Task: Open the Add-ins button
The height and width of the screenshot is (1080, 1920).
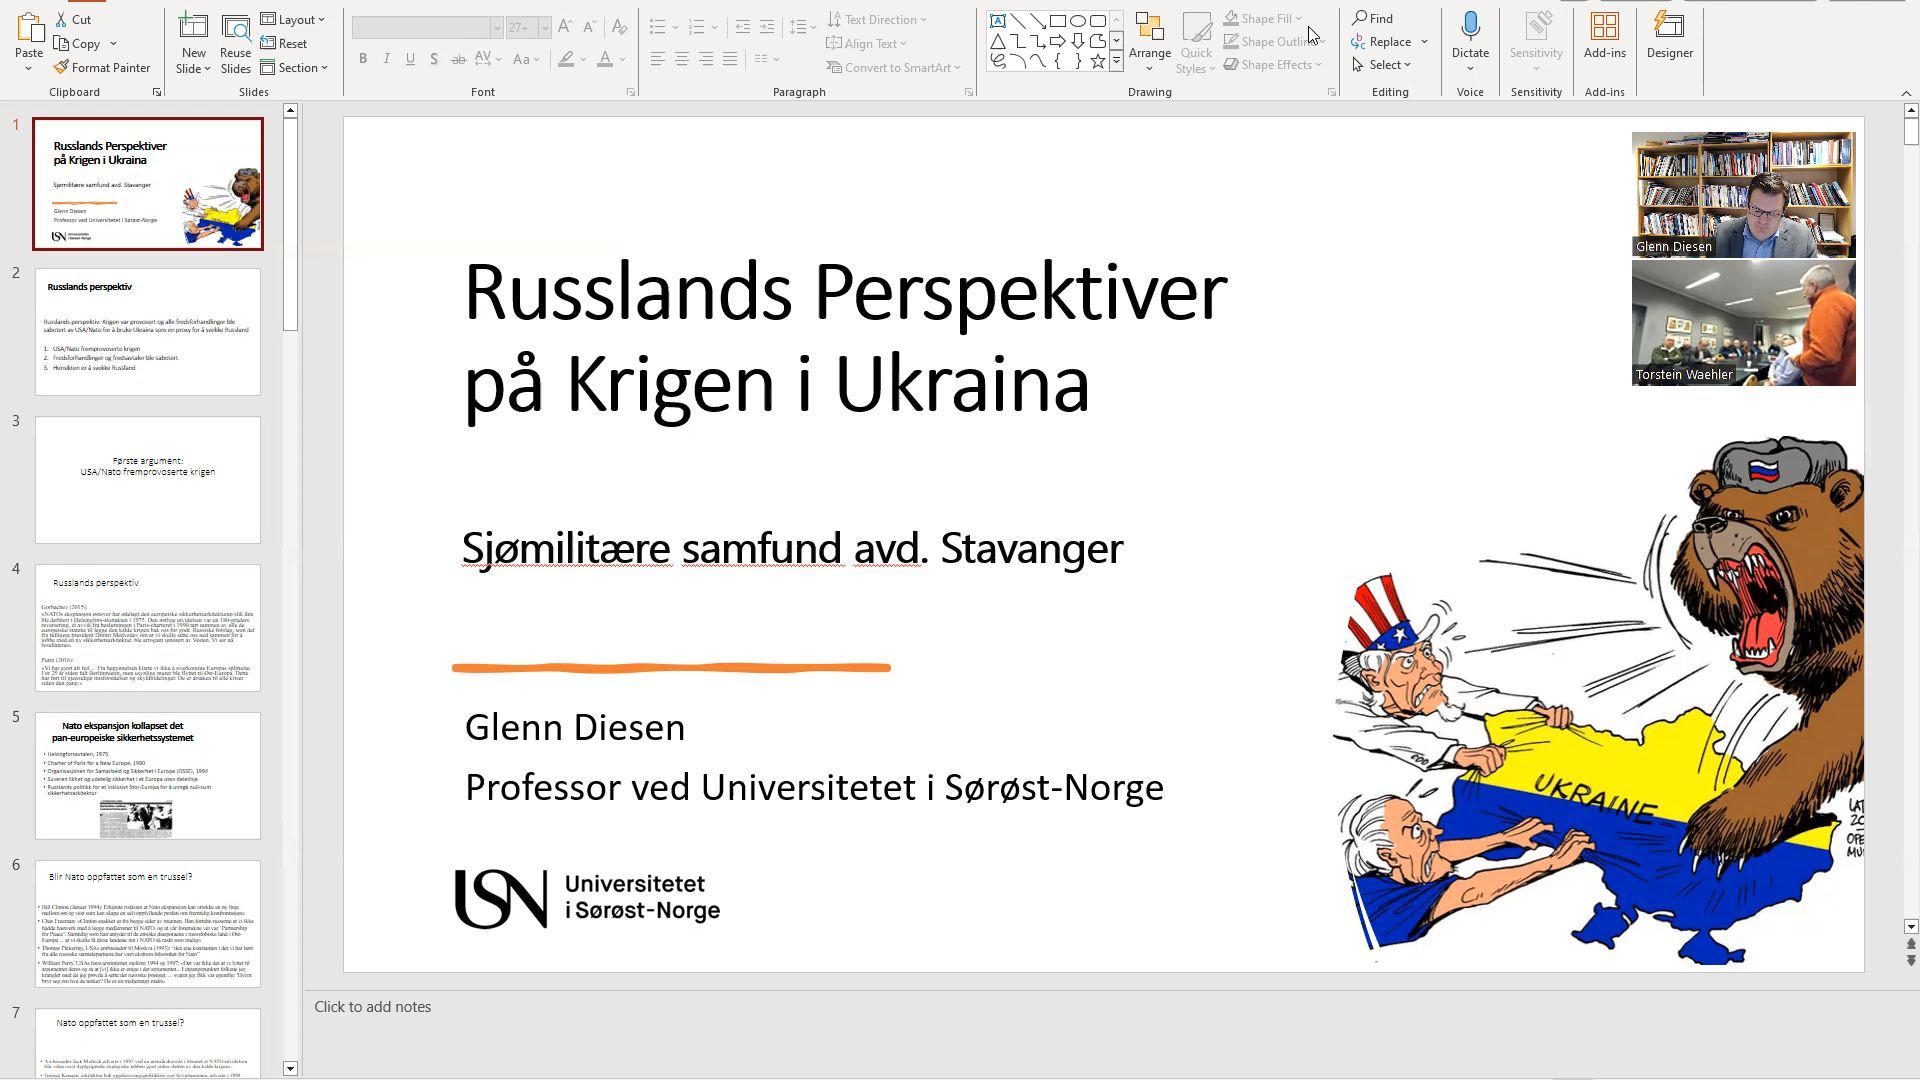Action: coord(1604,35)
